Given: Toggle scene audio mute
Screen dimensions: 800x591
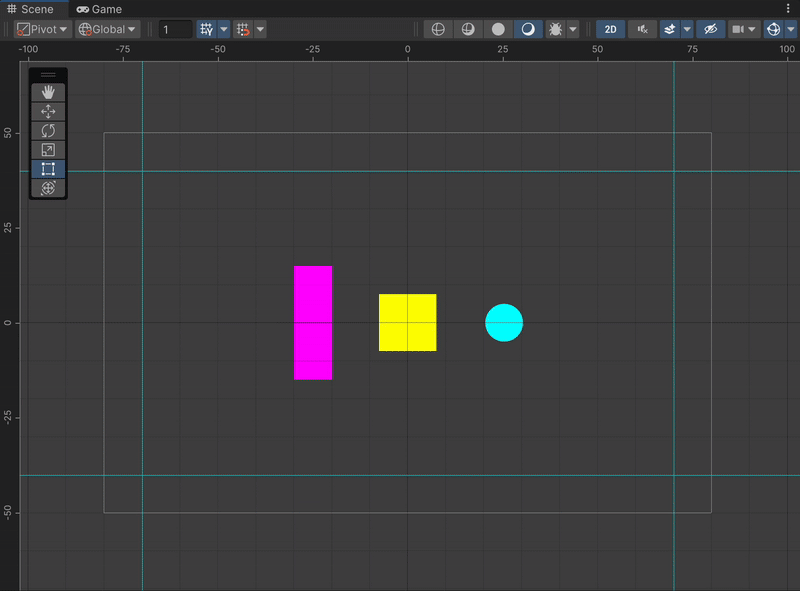Looking at the screenshot, I should [642, 30].
